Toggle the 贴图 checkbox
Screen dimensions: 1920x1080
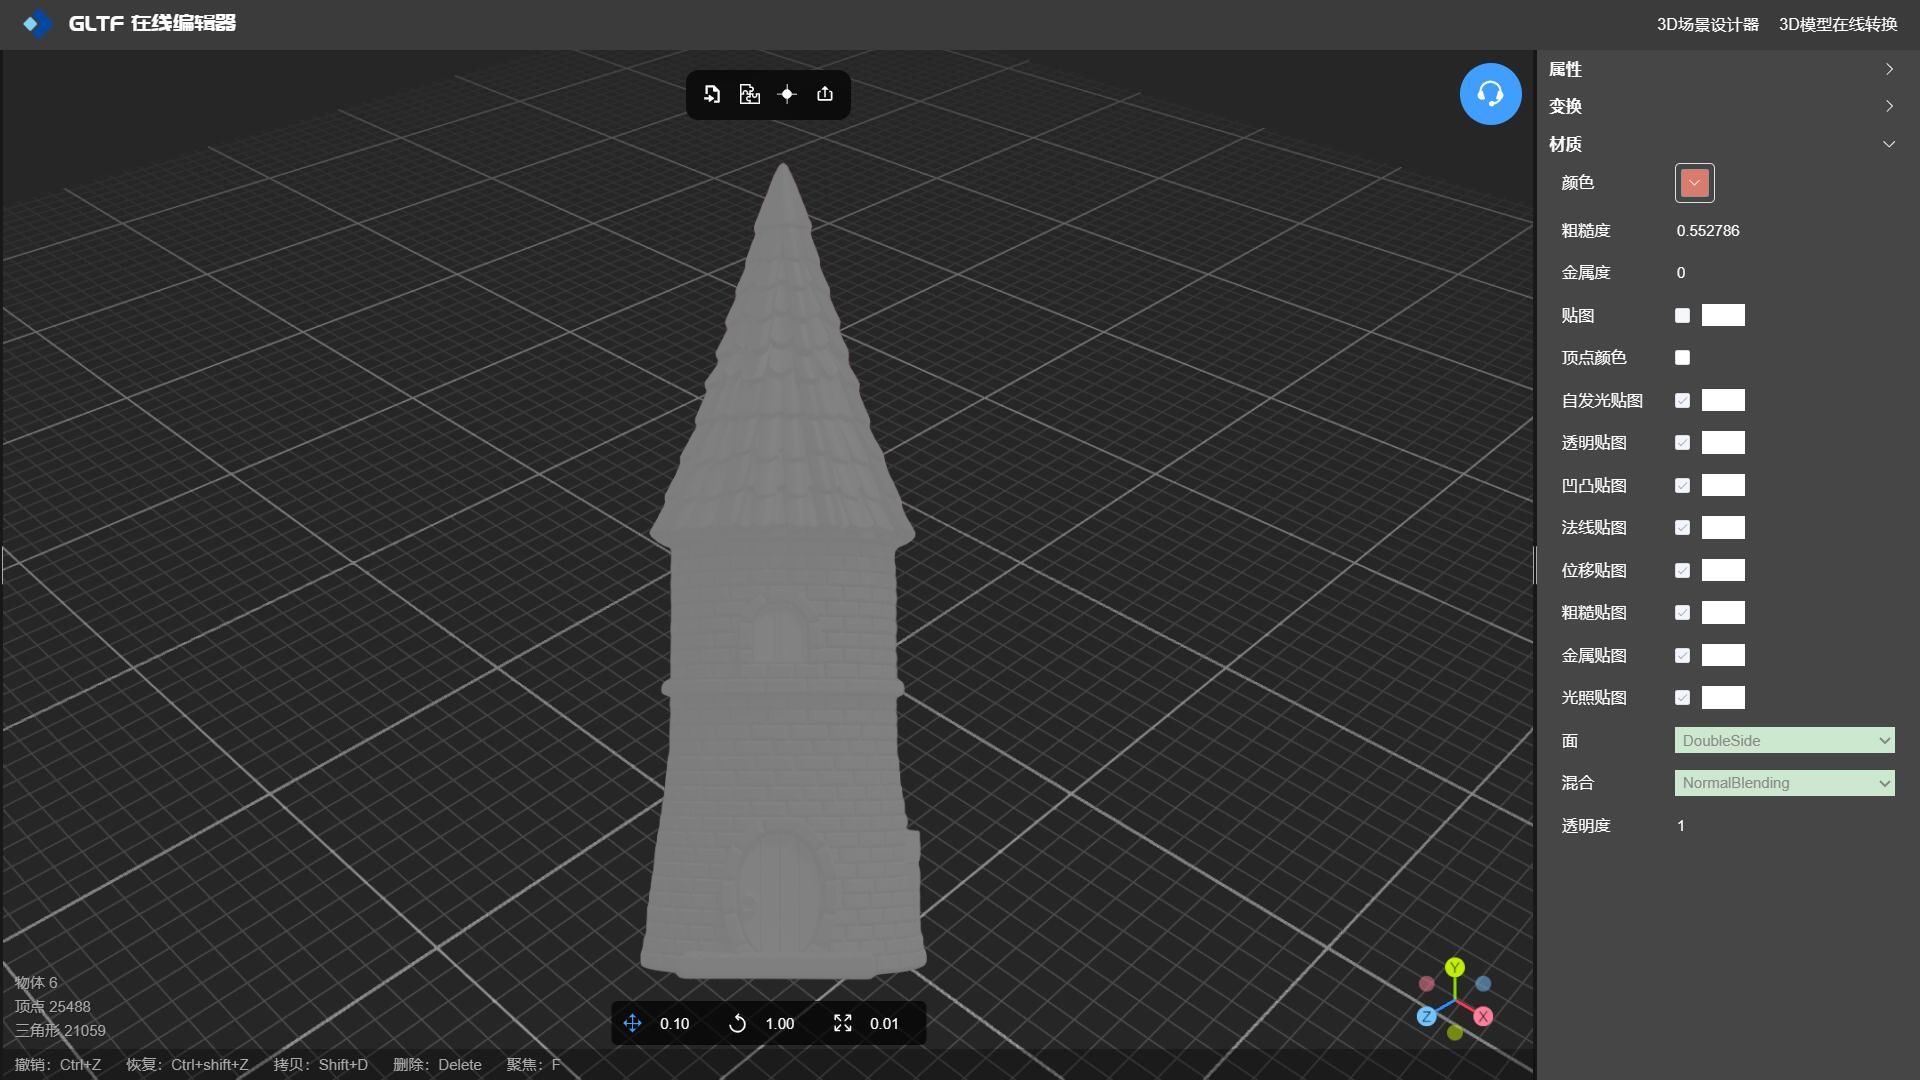[x=1682, y=315]
